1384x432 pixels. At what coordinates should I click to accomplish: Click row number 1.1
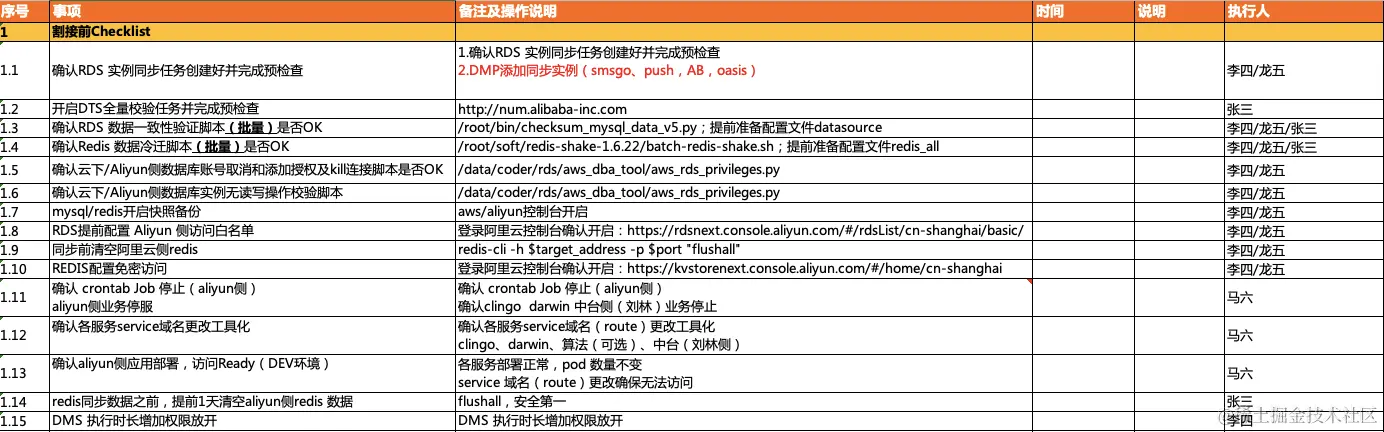(24, 71)
